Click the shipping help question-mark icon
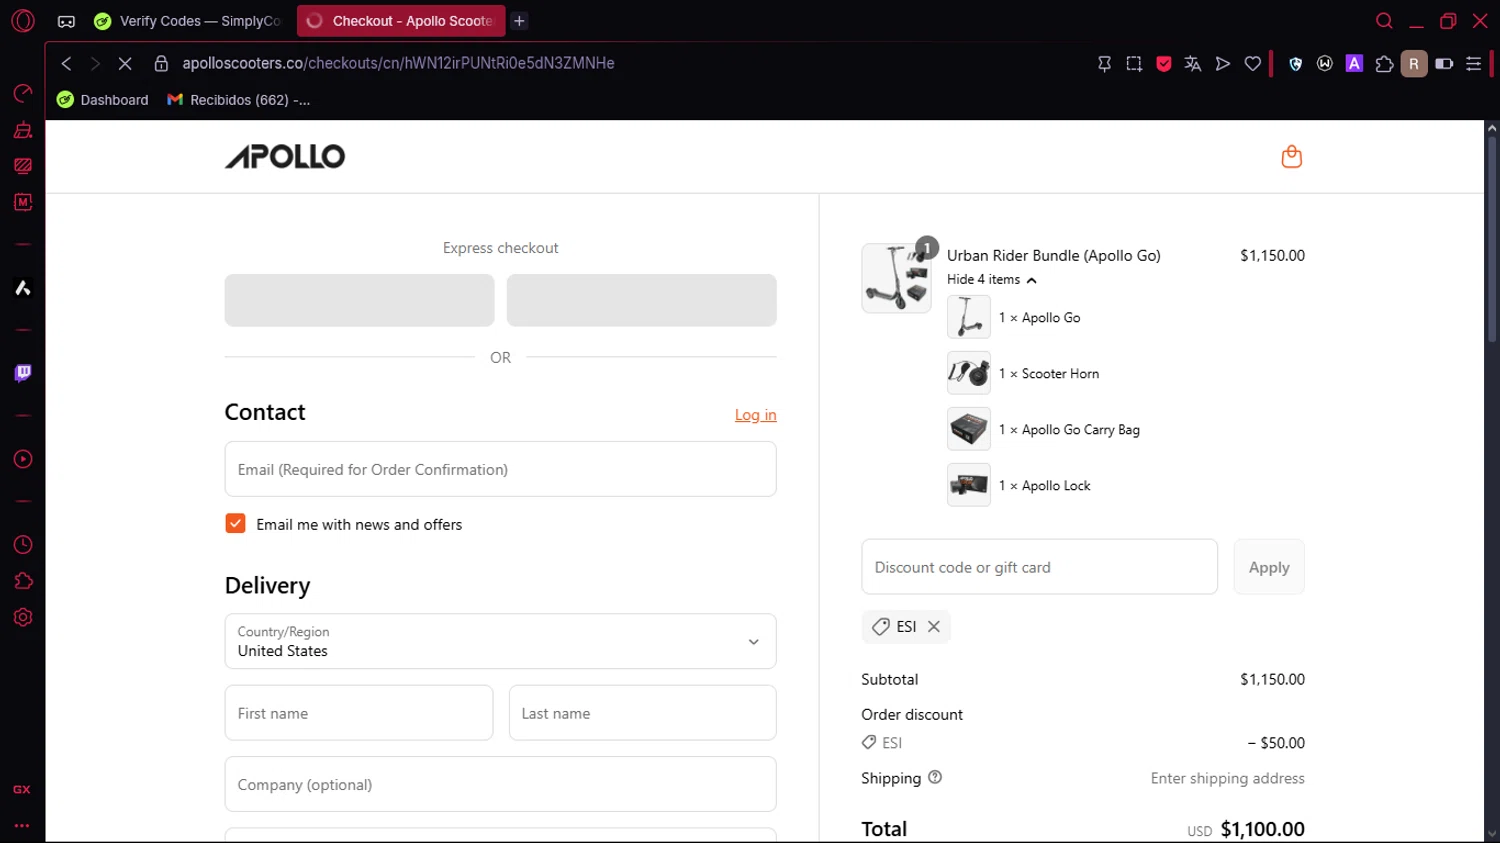 coord(935,777)
